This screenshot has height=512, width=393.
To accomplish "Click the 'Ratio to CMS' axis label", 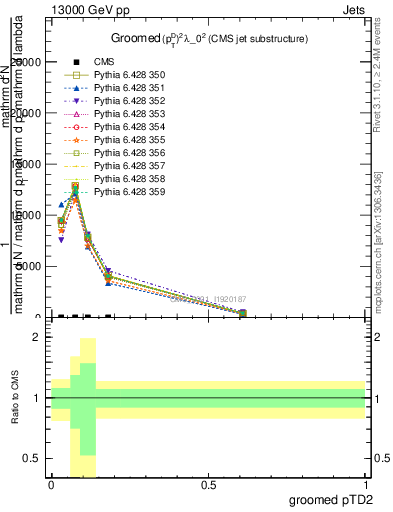I will 15,397.
